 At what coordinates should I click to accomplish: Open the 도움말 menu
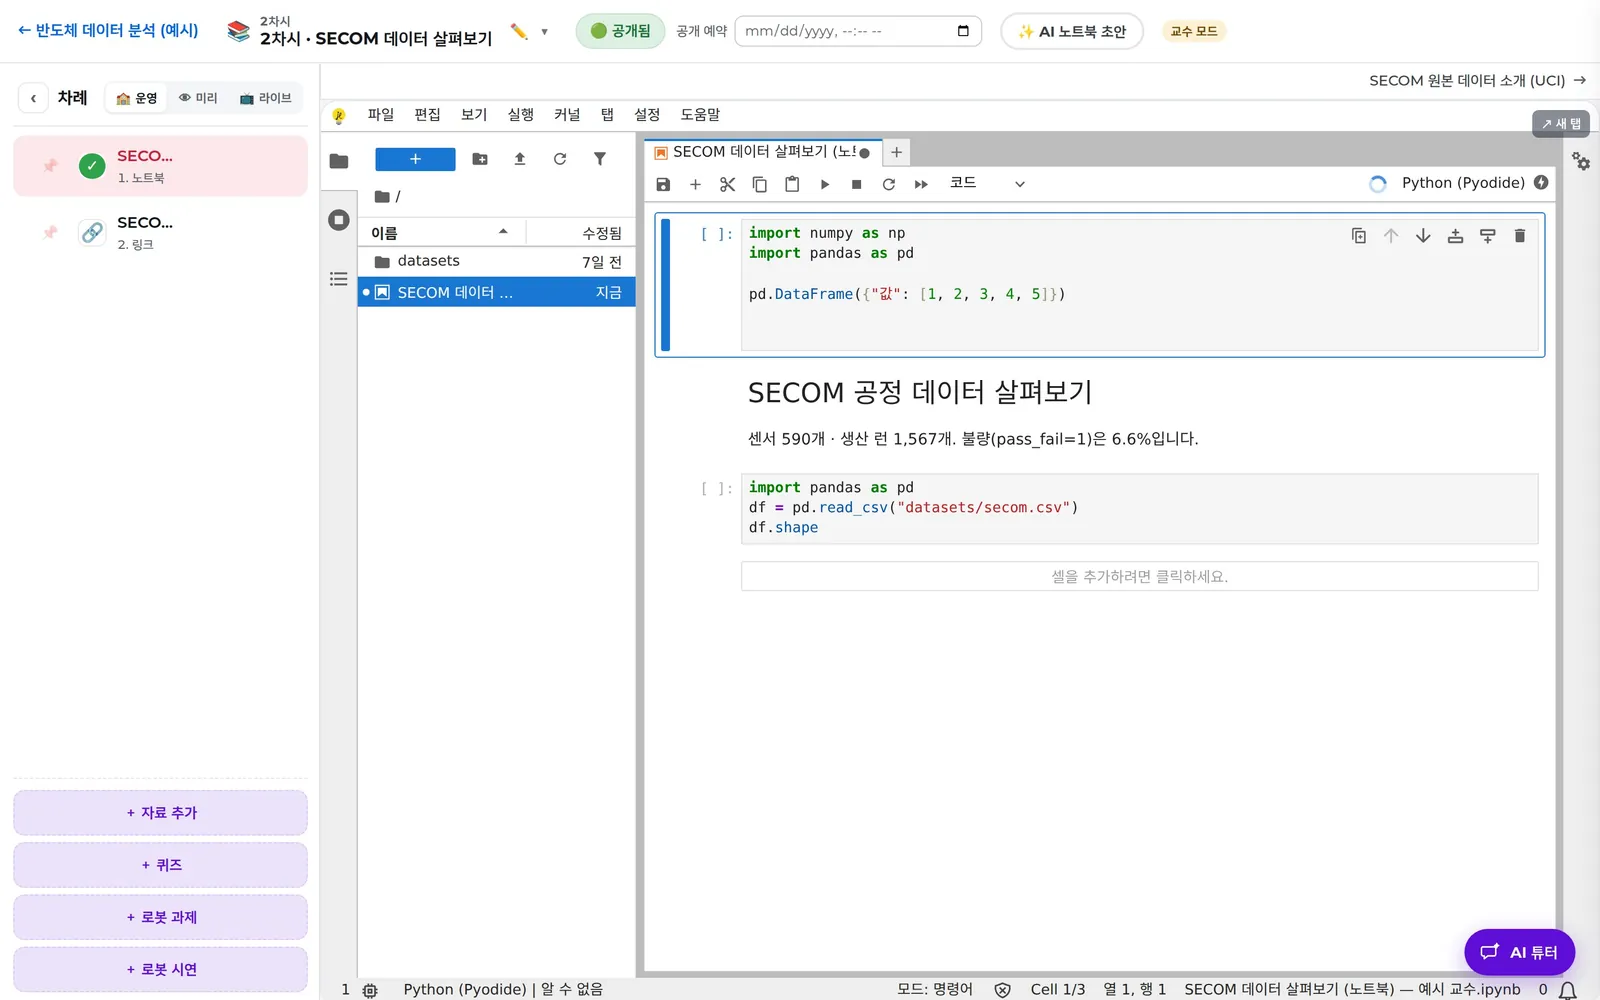coord(700,115)
